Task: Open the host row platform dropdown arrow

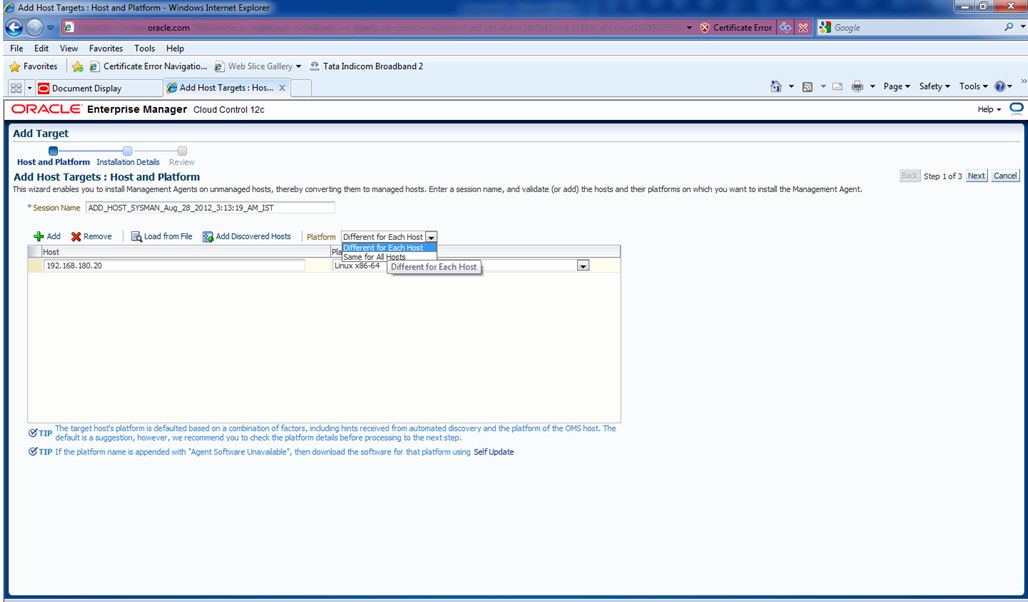Action: pos(583,266)
